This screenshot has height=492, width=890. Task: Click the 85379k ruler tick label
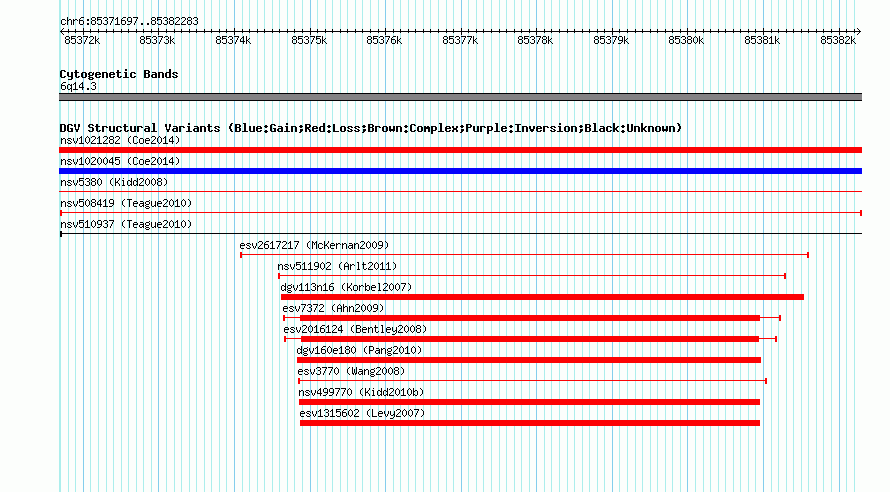611,40
